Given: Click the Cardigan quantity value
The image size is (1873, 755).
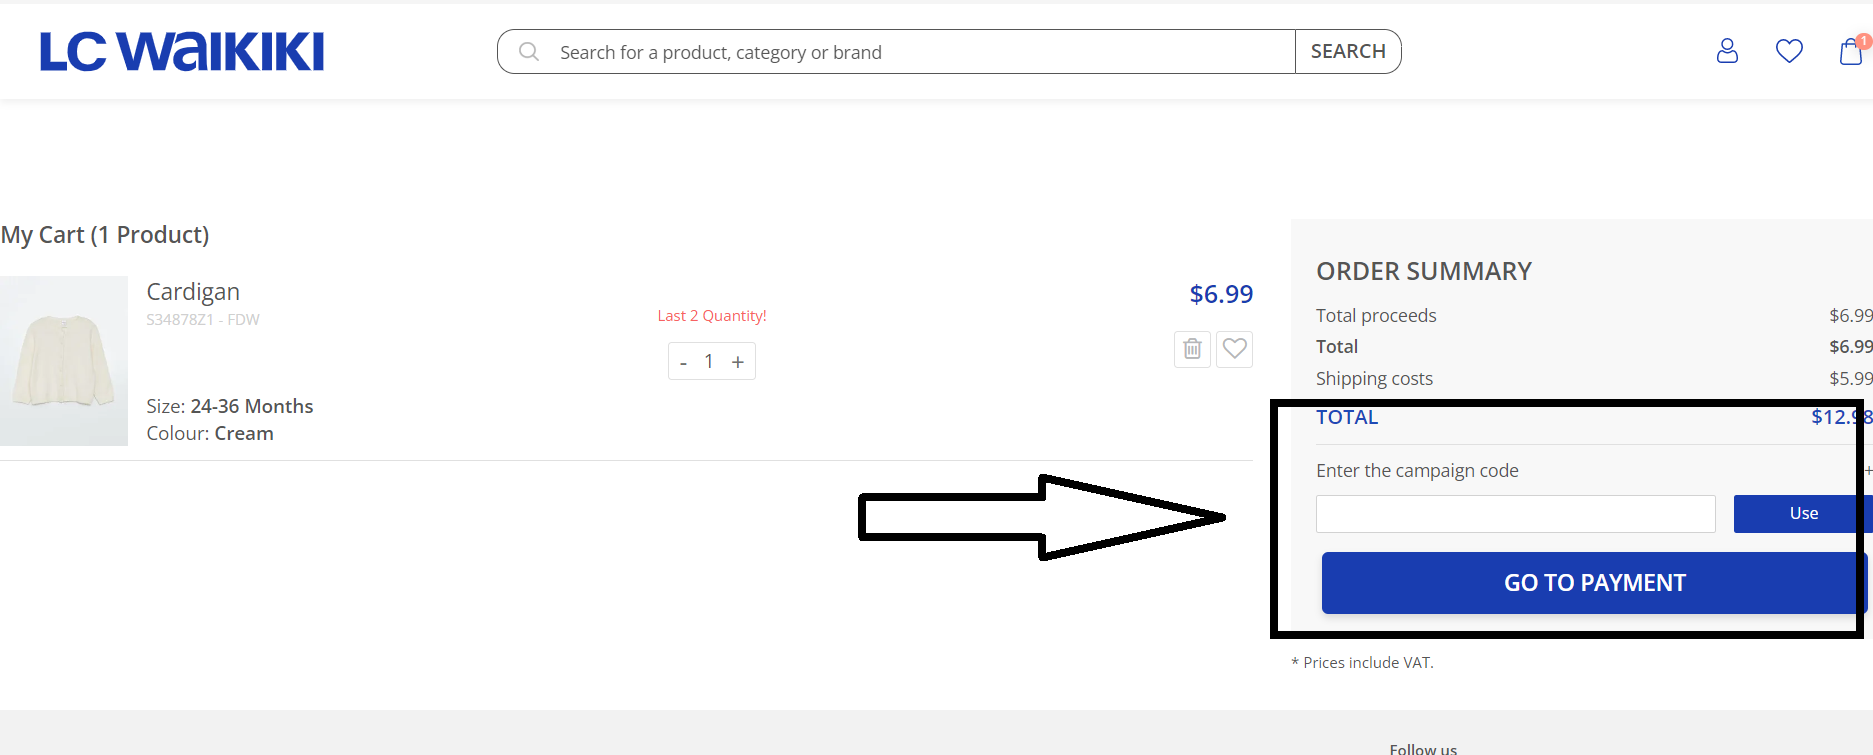Looking at the screenshot, I should point(709,361).
